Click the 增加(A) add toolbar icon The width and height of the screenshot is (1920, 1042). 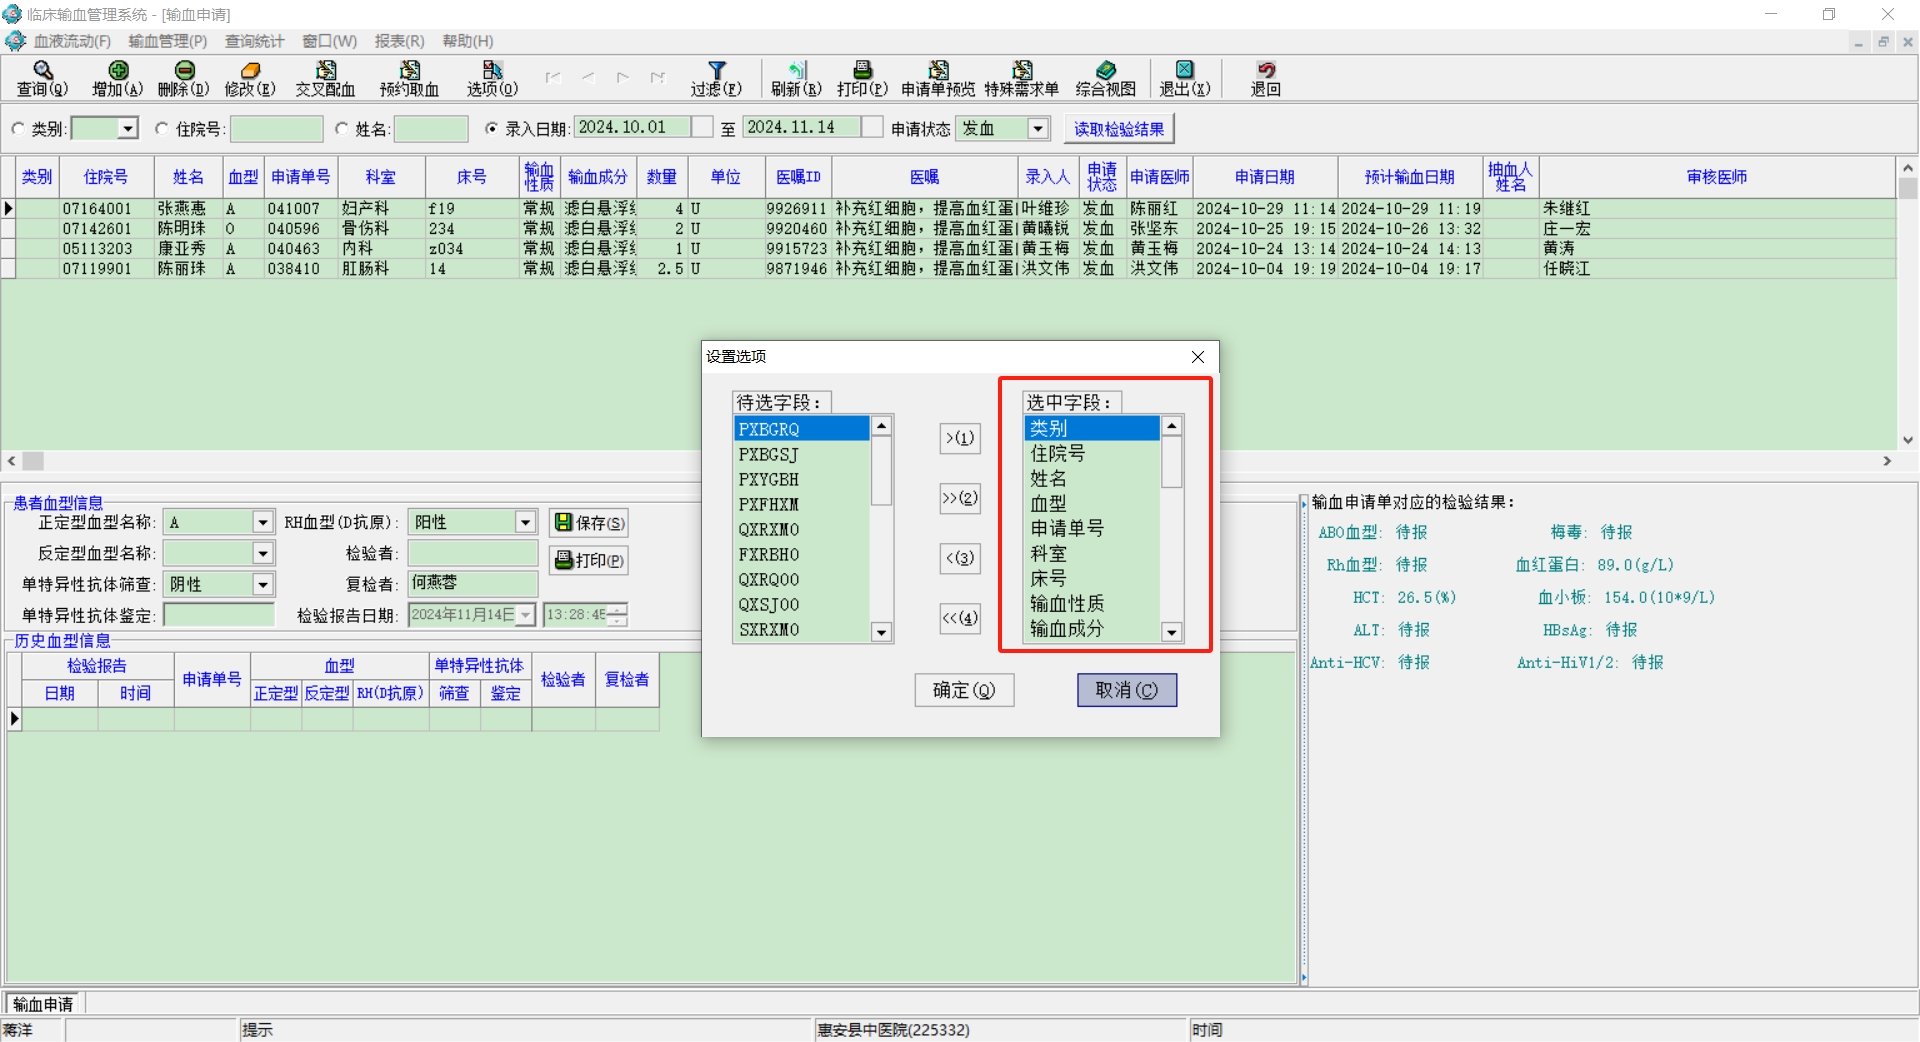click(118, 78)
